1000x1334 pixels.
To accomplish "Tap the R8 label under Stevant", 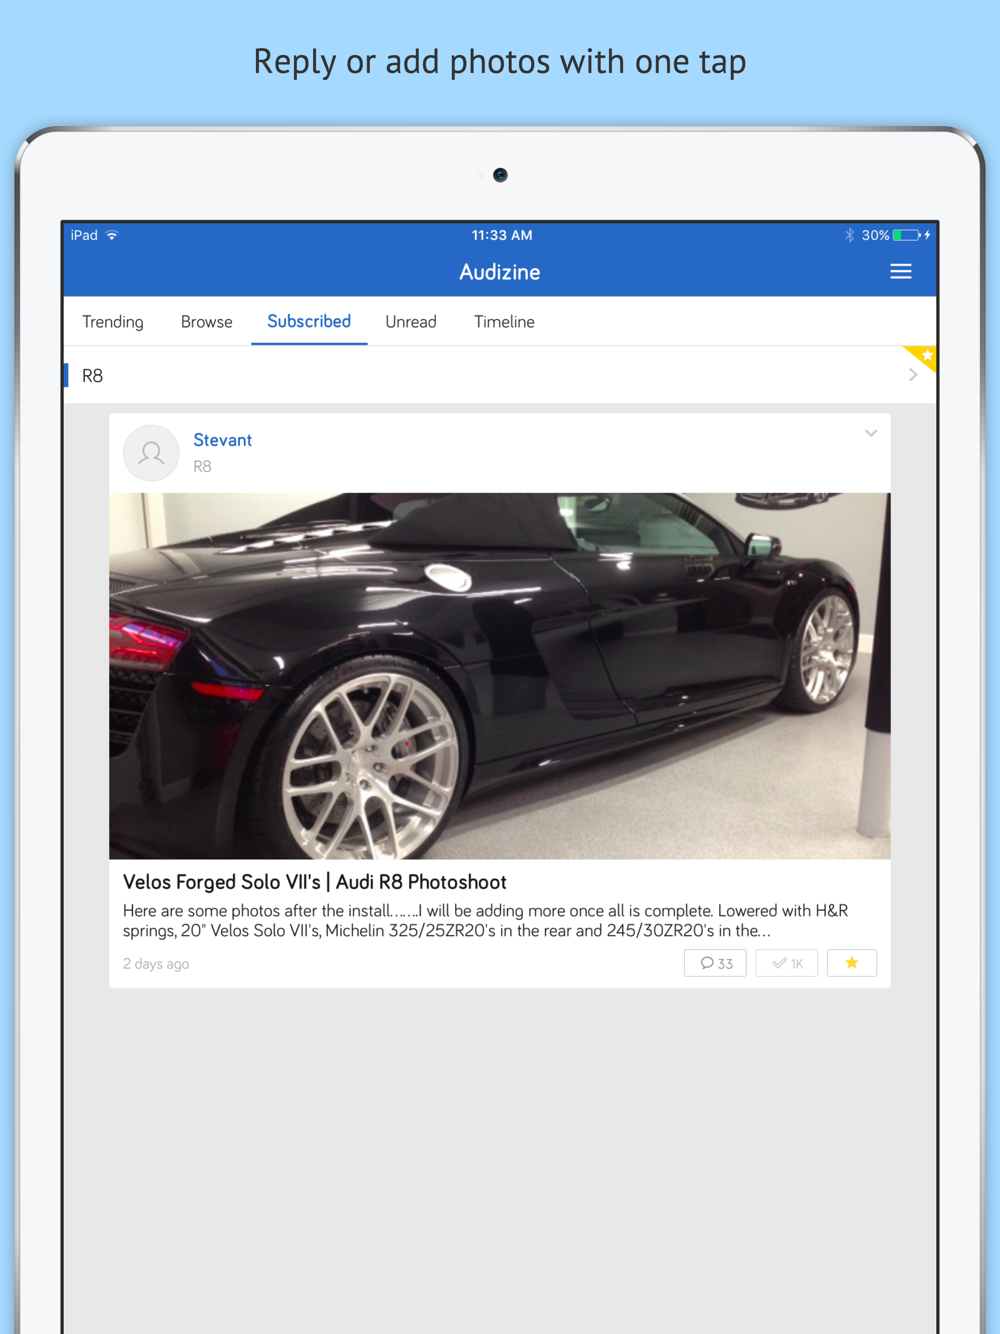I will click(202, 467).
